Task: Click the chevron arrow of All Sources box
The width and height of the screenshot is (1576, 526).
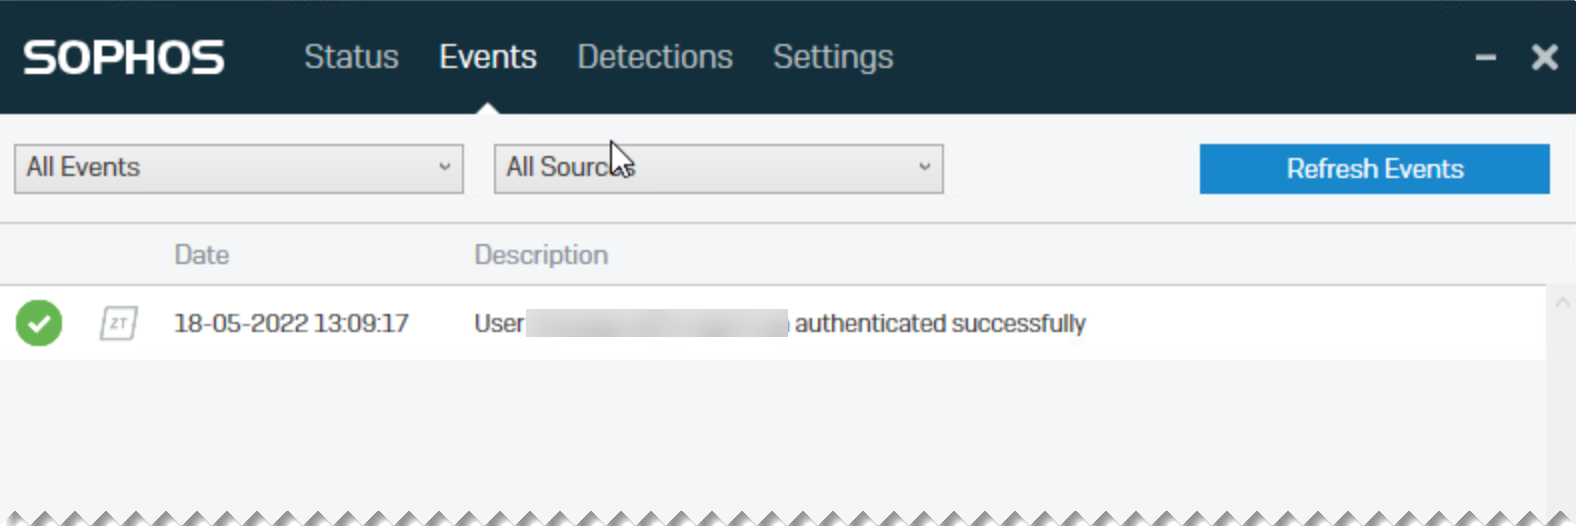Action: pyautogui.click(x=925, y=167)
